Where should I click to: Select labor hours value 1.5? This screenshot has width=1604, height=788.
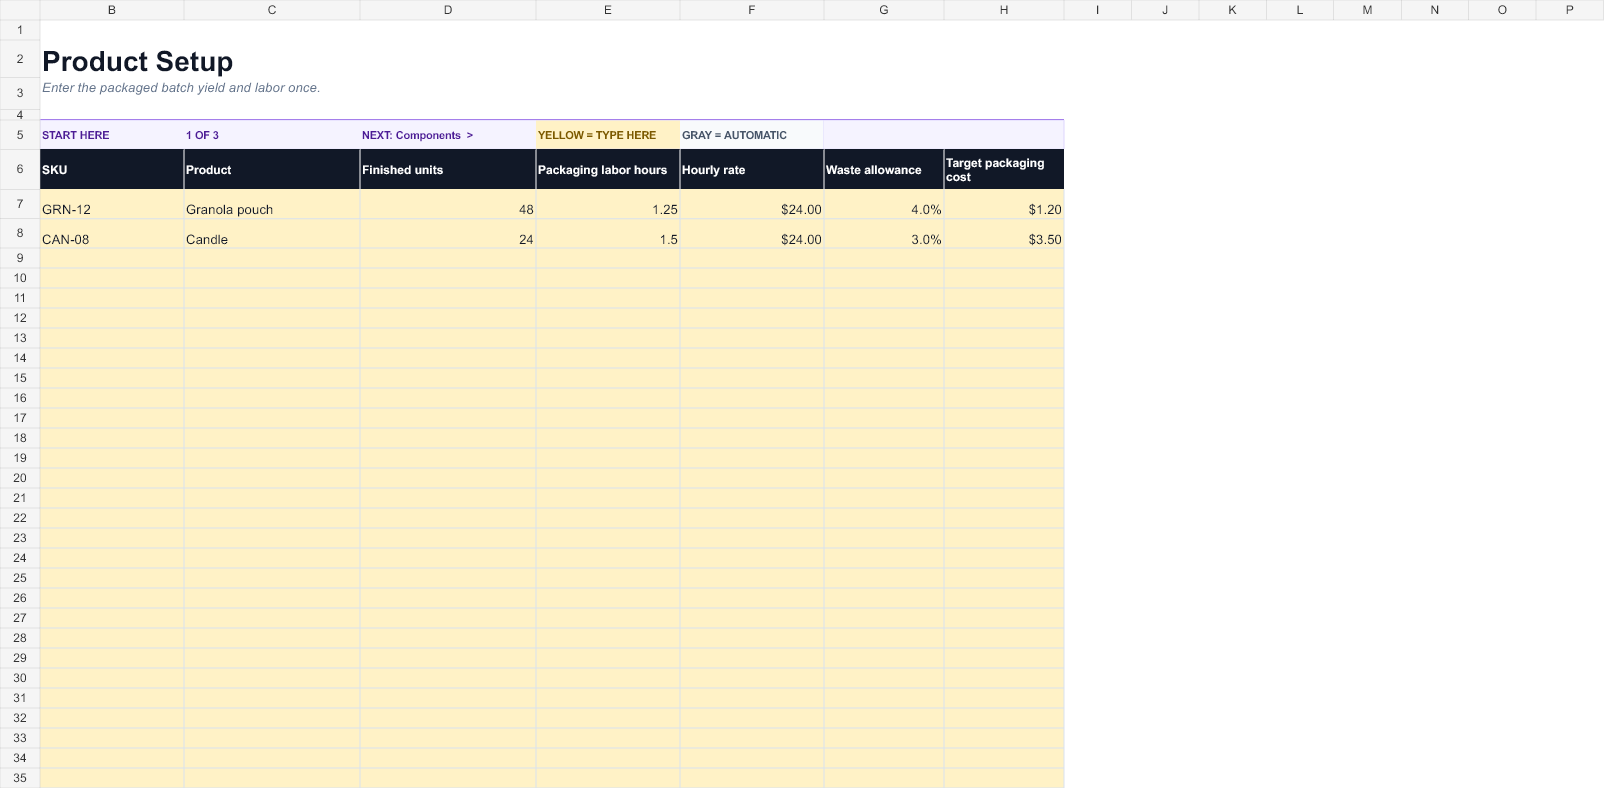(x=608, y=234)
